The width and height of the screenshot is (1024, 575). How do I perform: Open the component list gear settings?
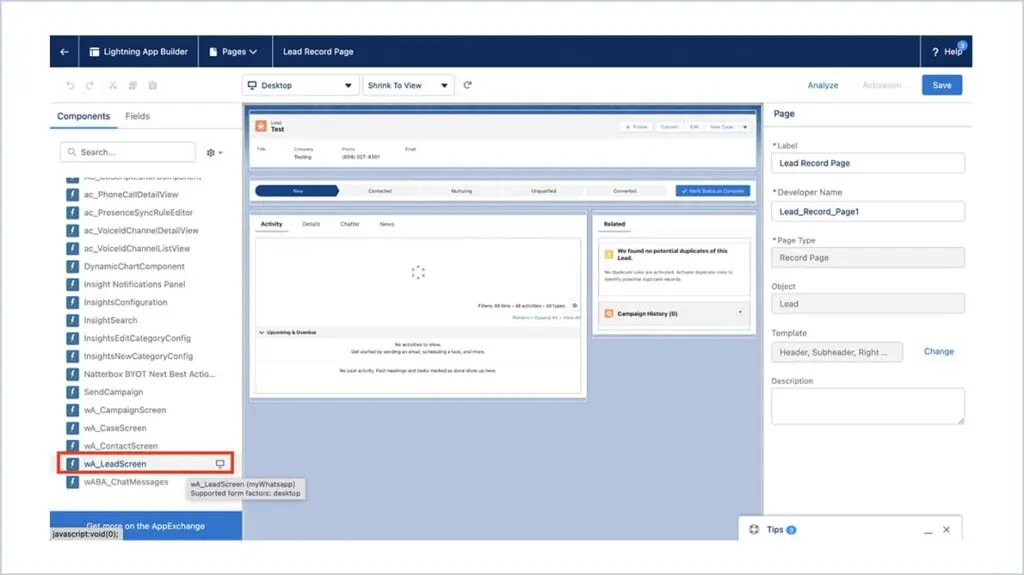point(214,152)
